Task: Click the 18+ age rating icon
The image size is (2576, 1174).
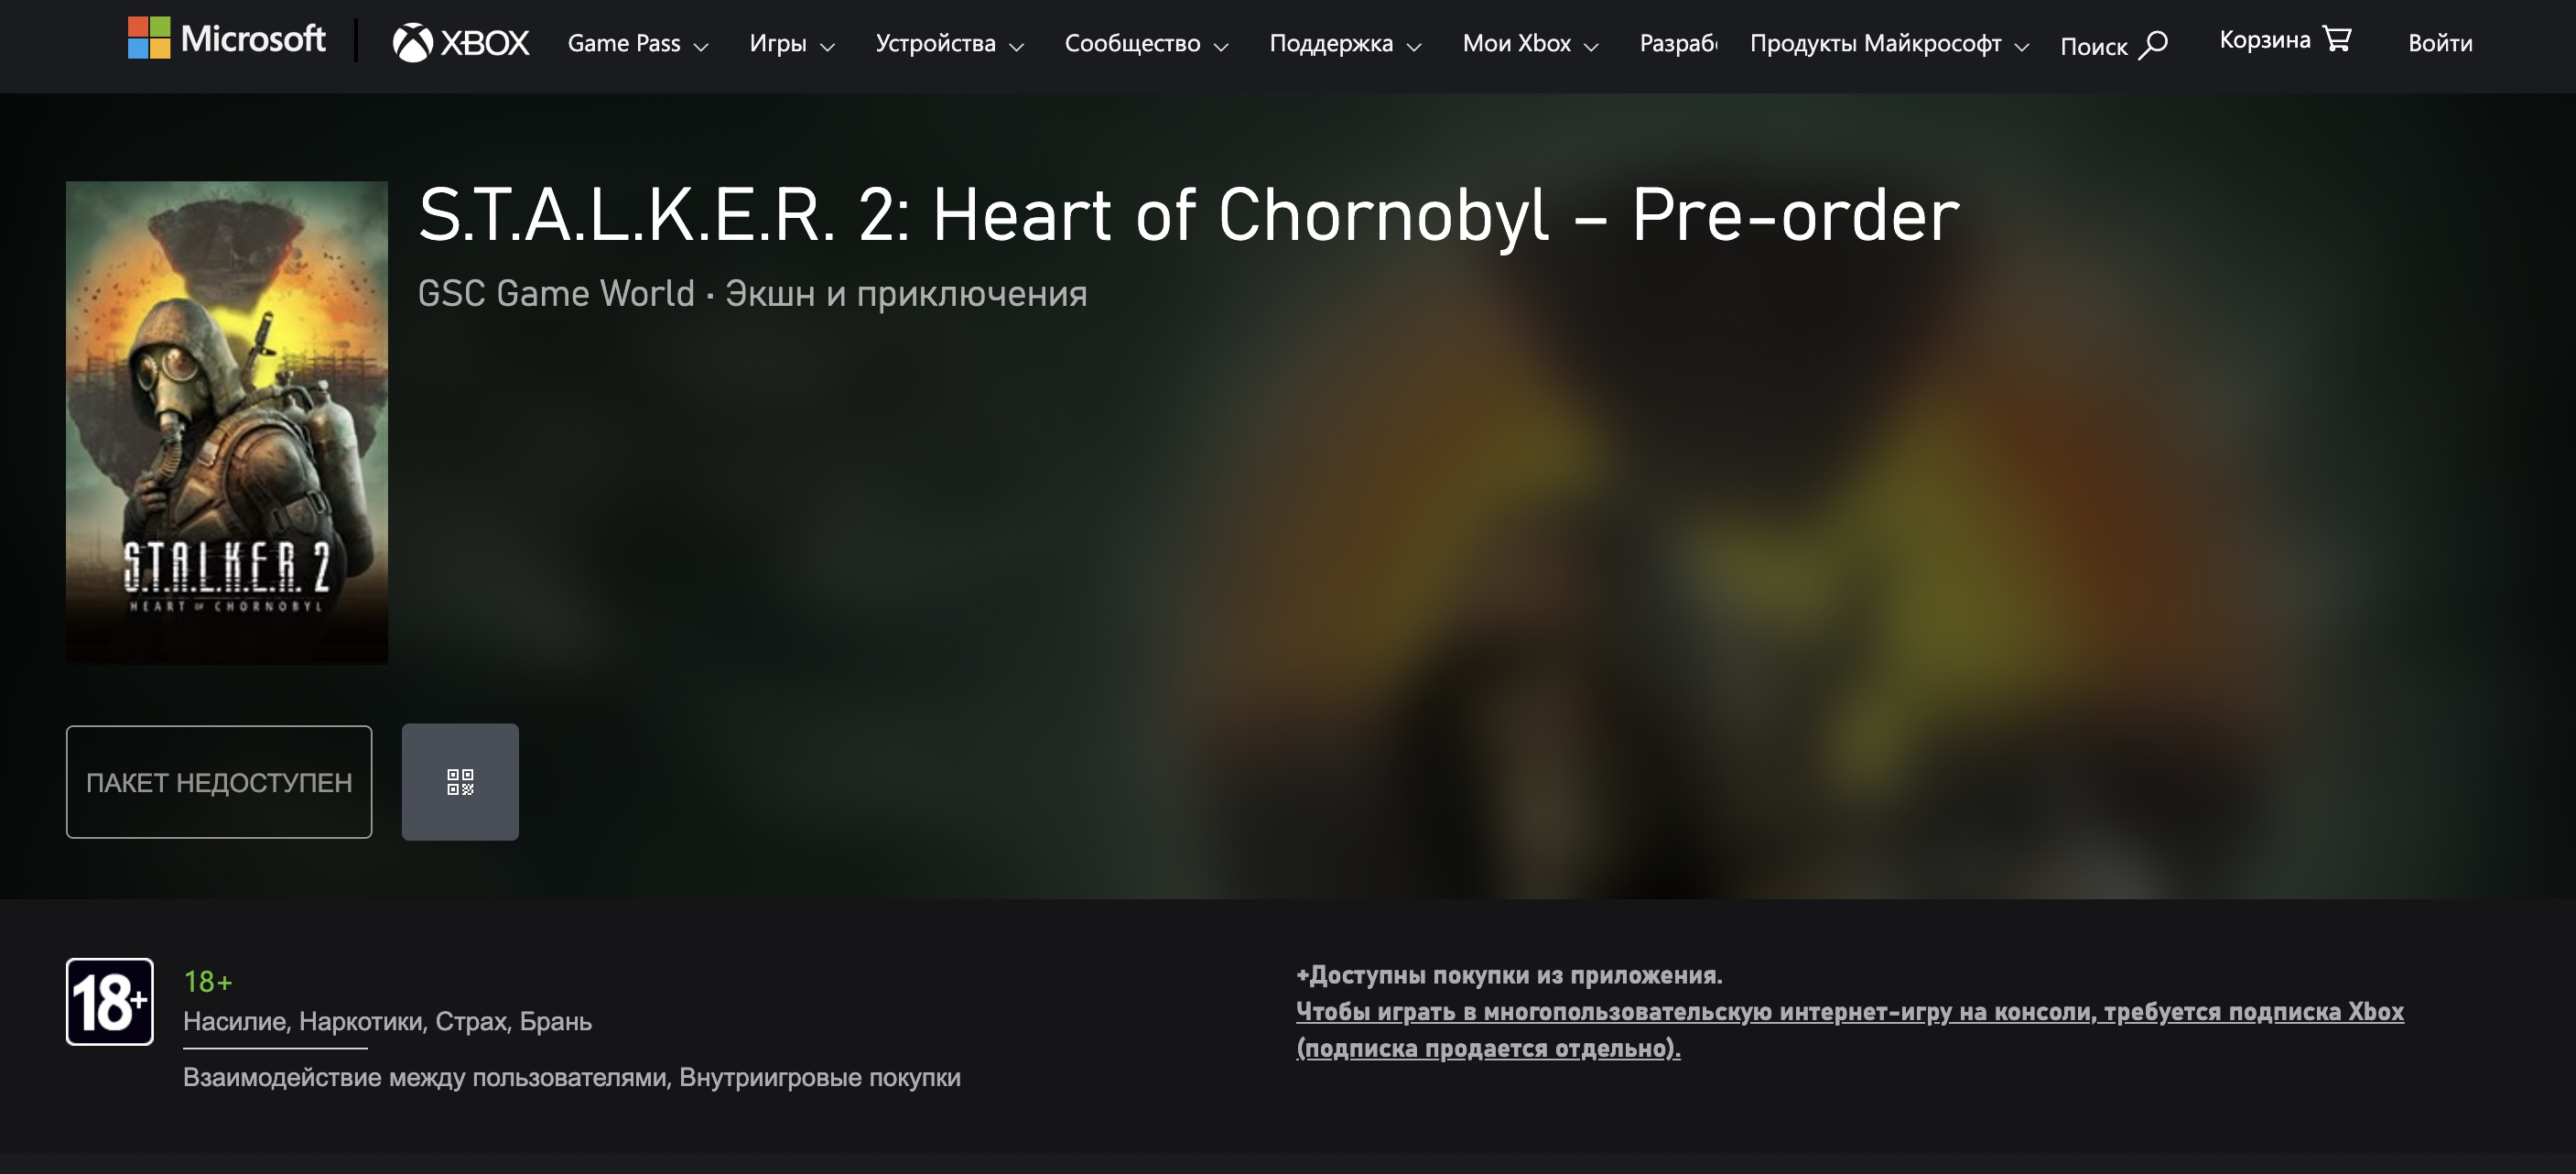Action: [108, 1000]
